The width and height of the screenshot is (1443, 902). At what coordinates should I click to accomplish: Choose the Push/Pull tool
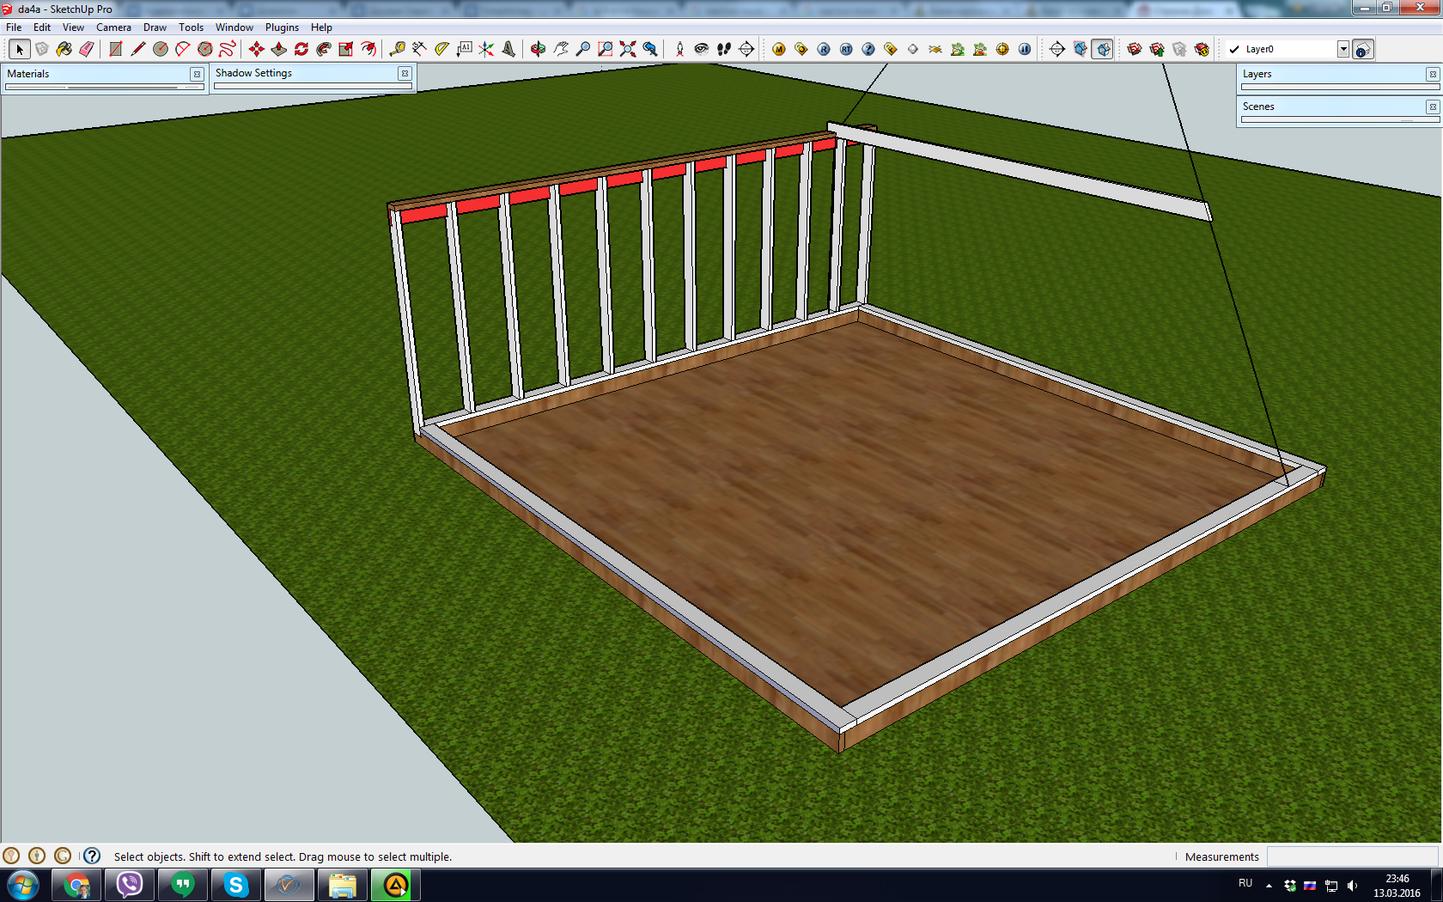pyautogui.click(x=279, y=49)
